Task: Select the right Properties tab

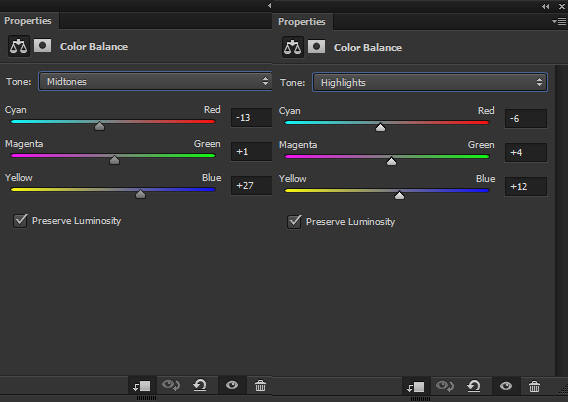Action: pyautogui.click(x=301, y=22)
